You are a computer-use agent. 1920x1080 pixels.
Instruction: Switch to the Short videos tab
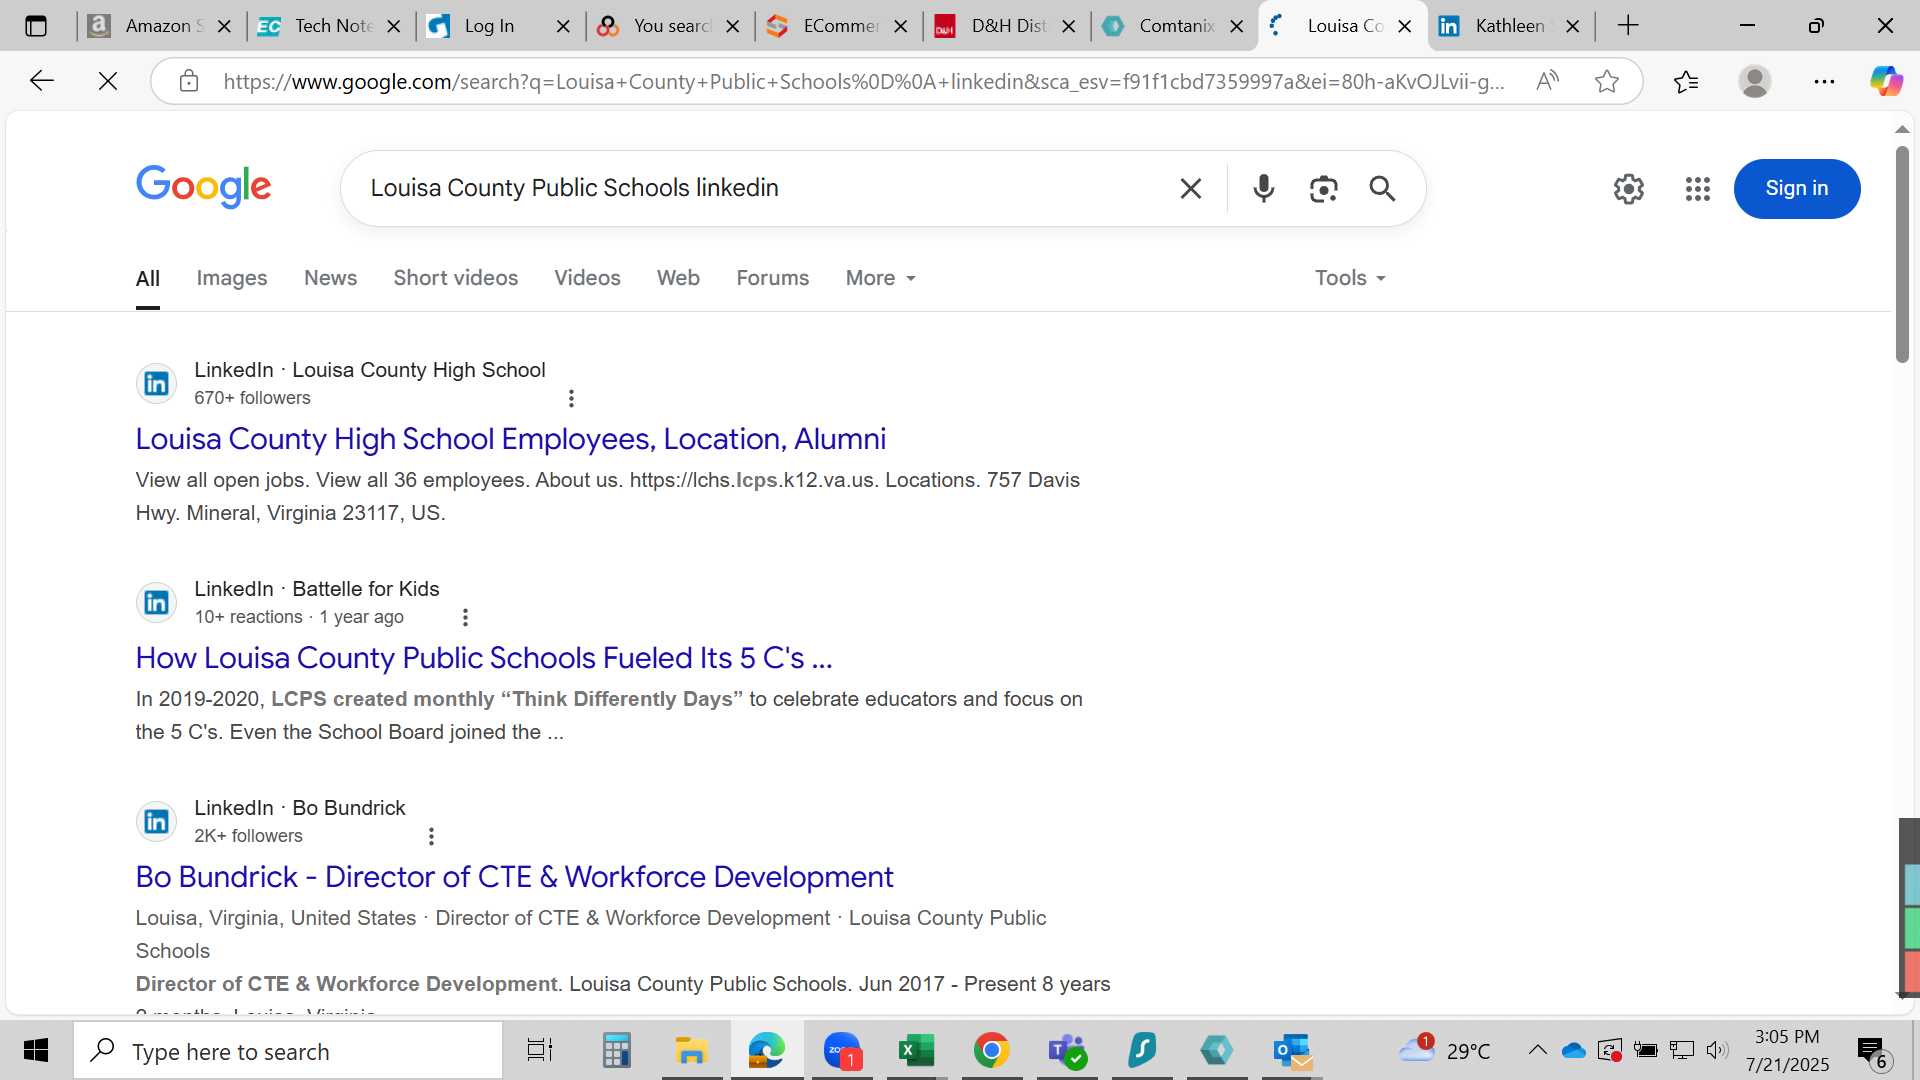[x=455, y=278]
